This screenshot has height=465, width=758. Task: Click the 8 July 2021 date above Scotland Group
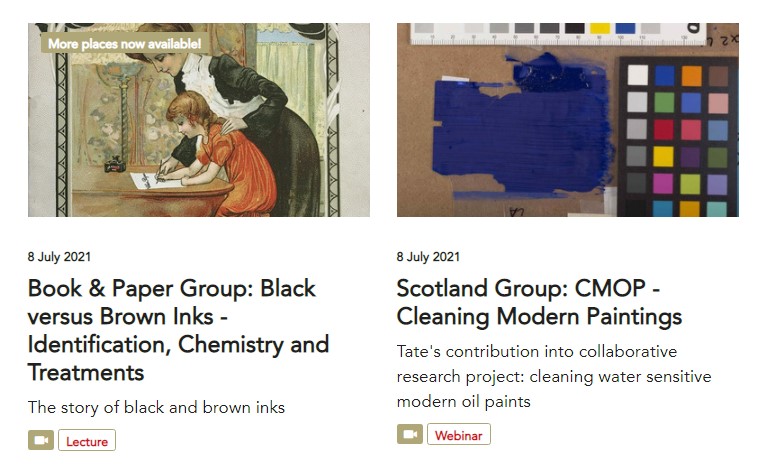pyautogui.click(x=429, y=257)
